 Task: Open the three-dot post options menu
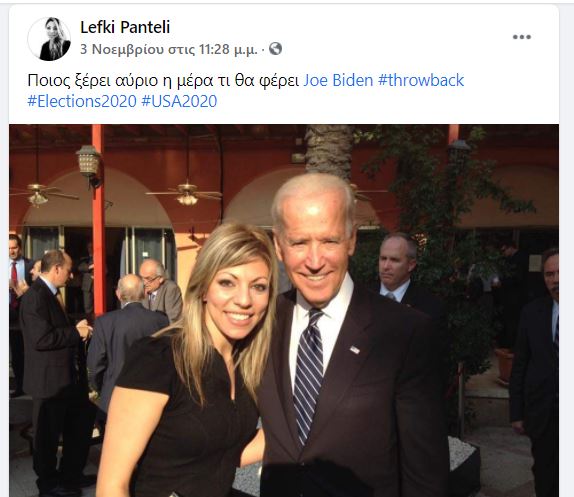(x=522, y=37)
